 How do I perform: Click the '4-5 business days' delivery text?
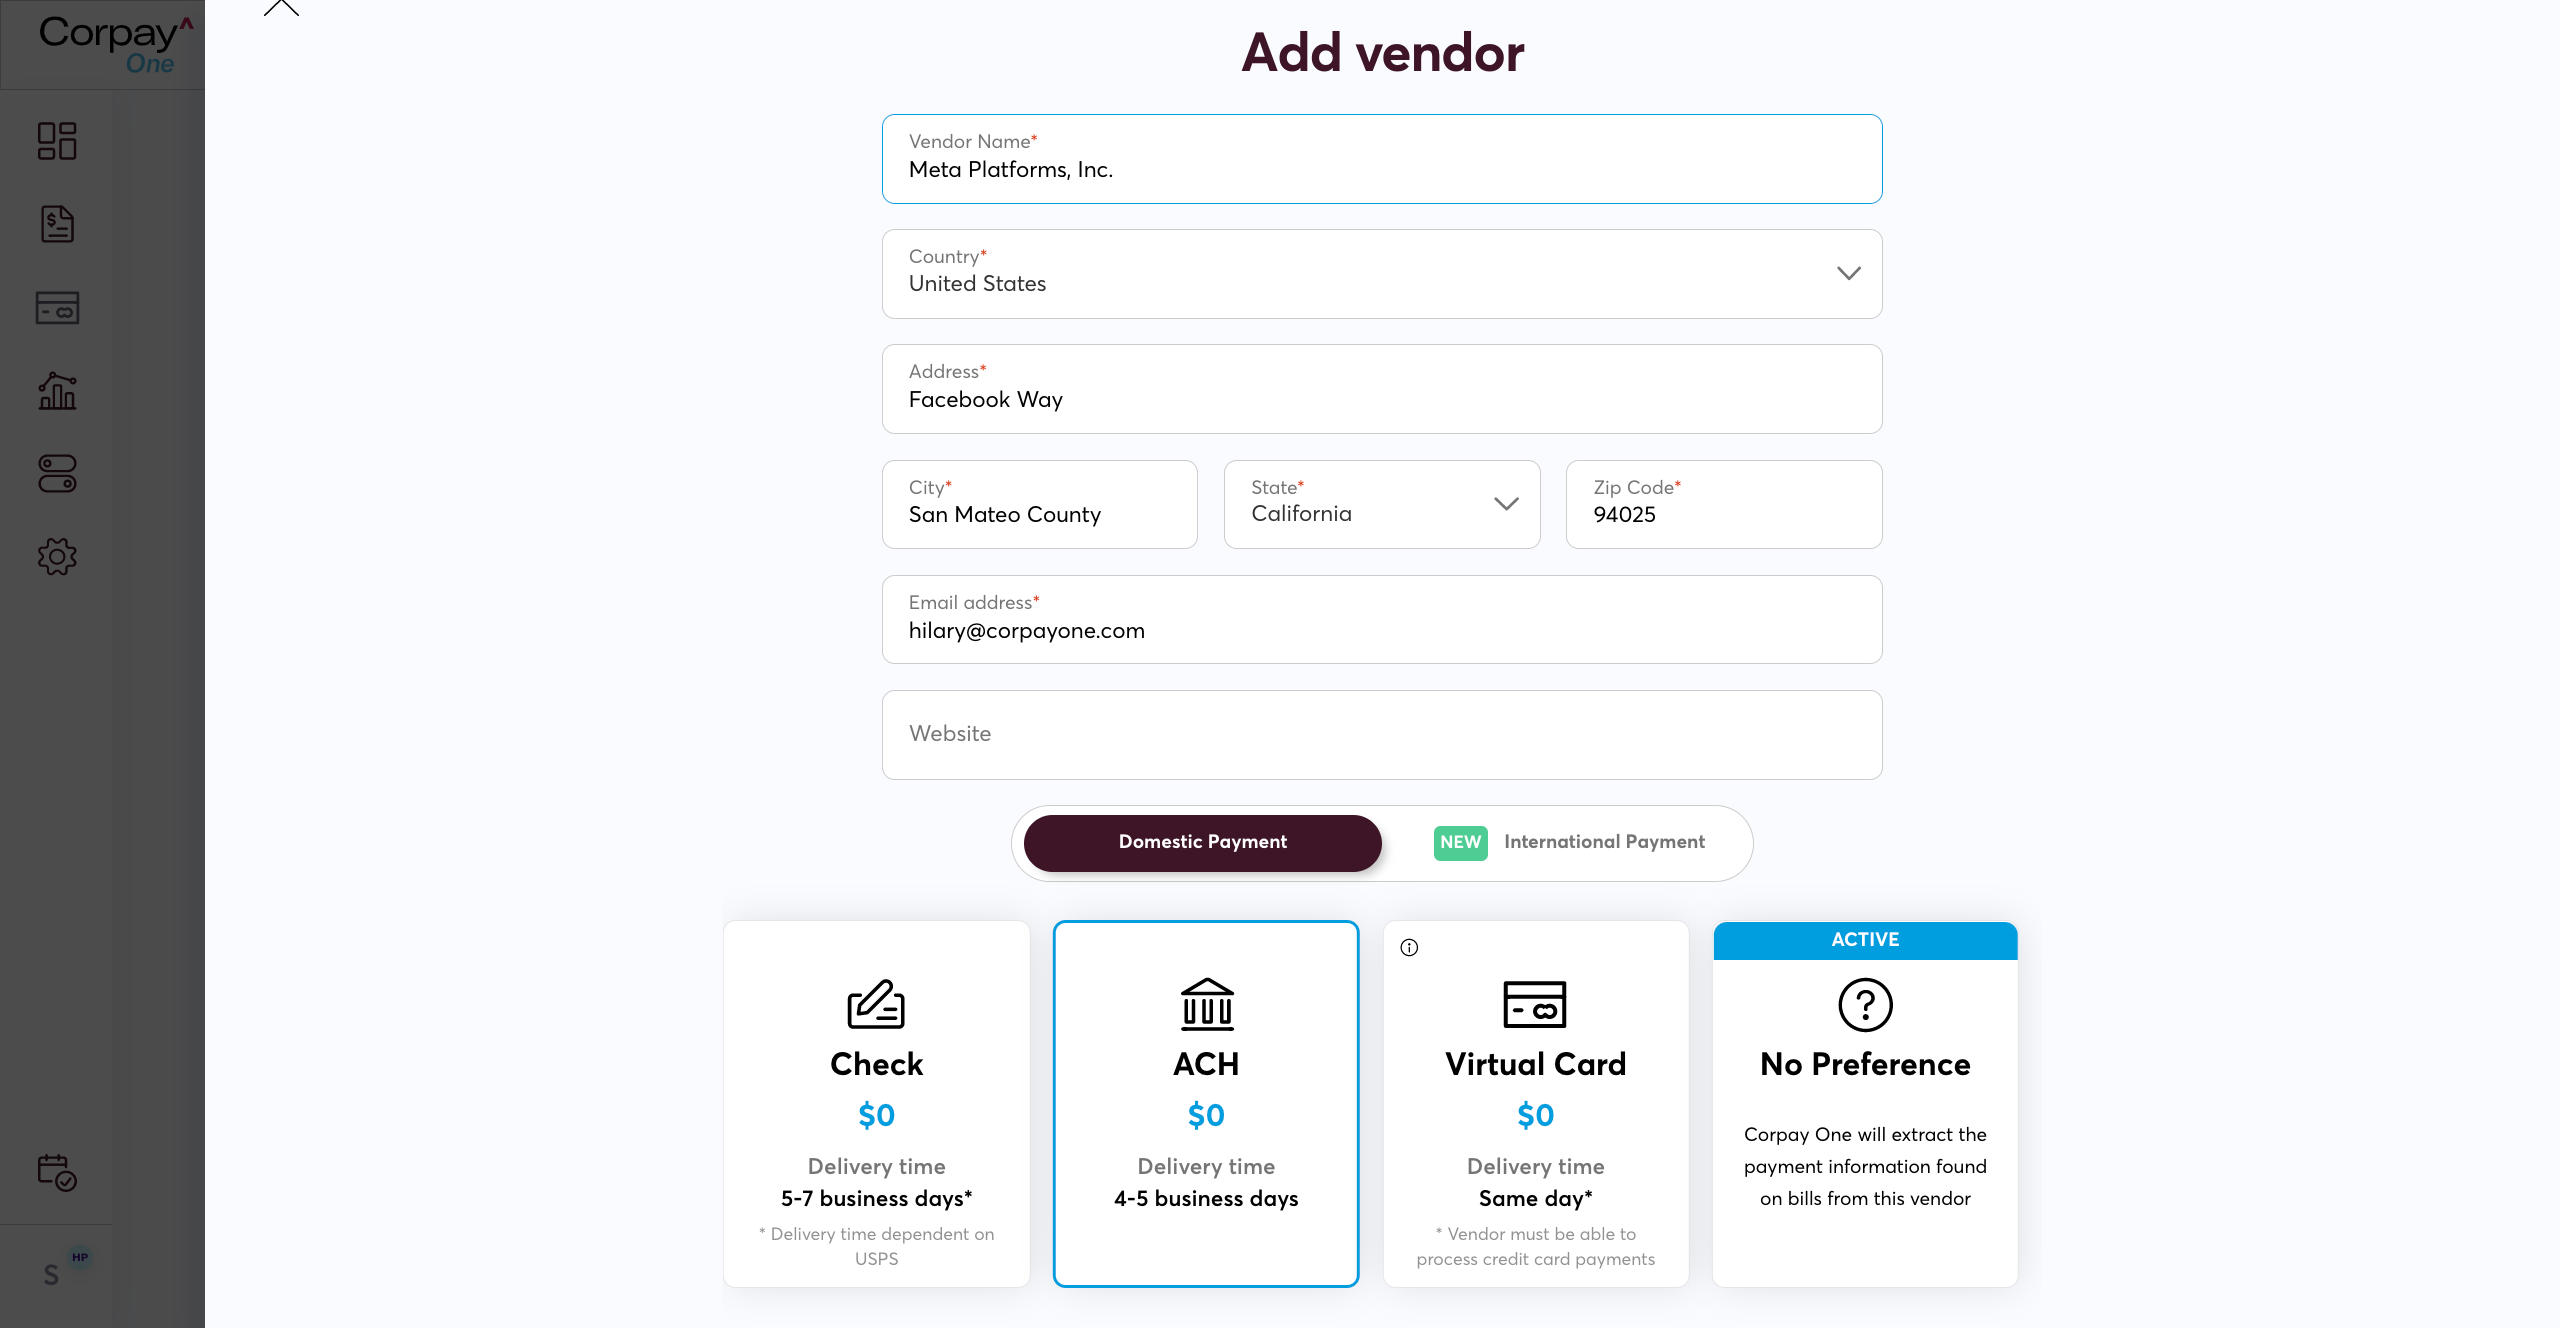pyautogui.click(x=1206, y=1198)
